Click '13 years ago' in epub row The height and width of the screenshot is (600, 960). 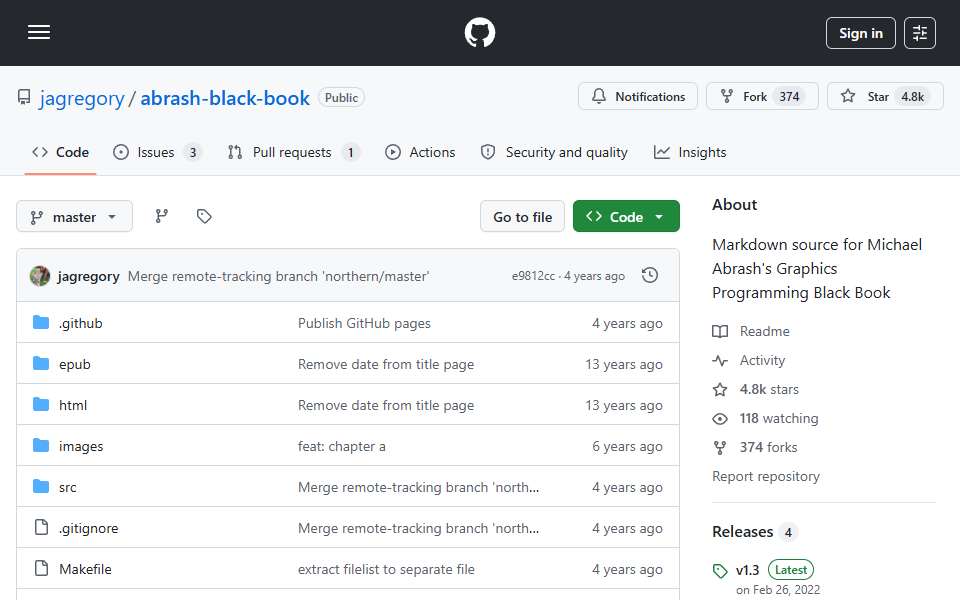pyautogui.click(x=623, y=364)
